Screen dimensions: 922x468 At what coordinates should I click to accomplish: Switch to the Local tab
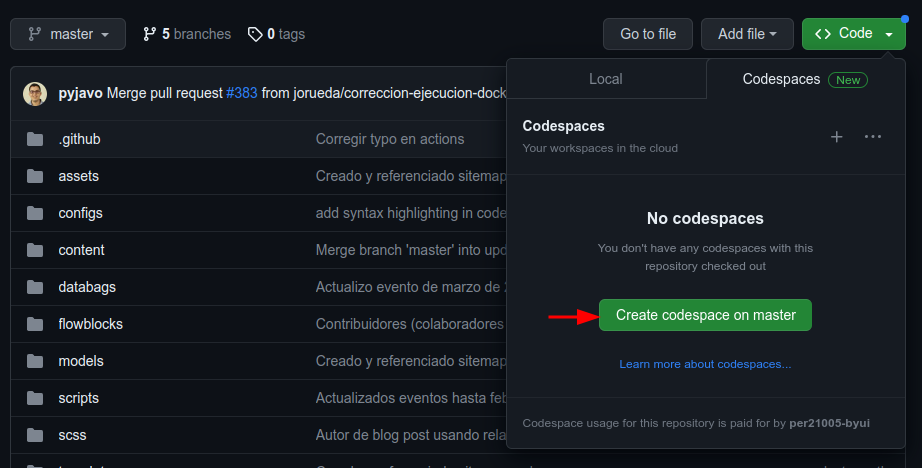606,79
